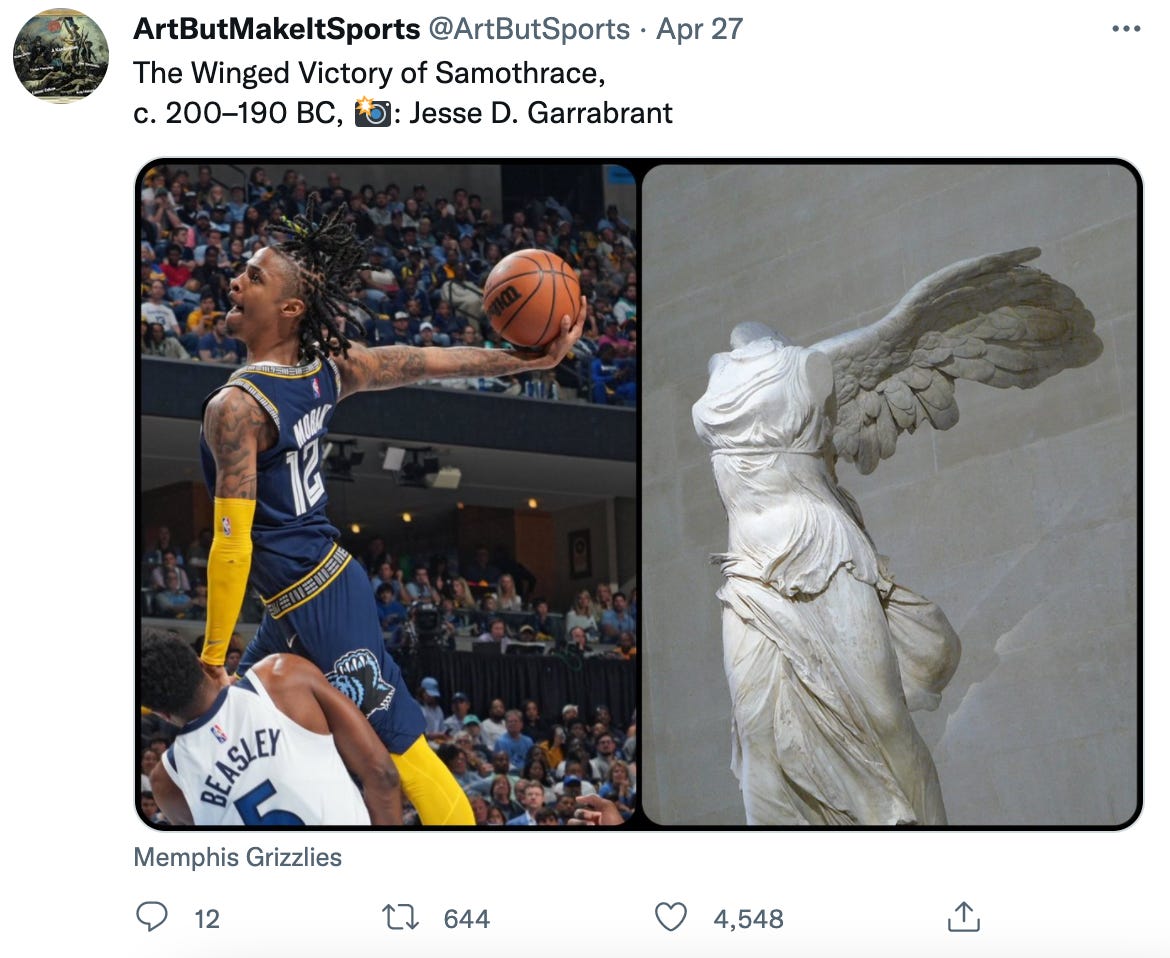
Task: Open the three-dot more options menu
Action: (1125, 29)
